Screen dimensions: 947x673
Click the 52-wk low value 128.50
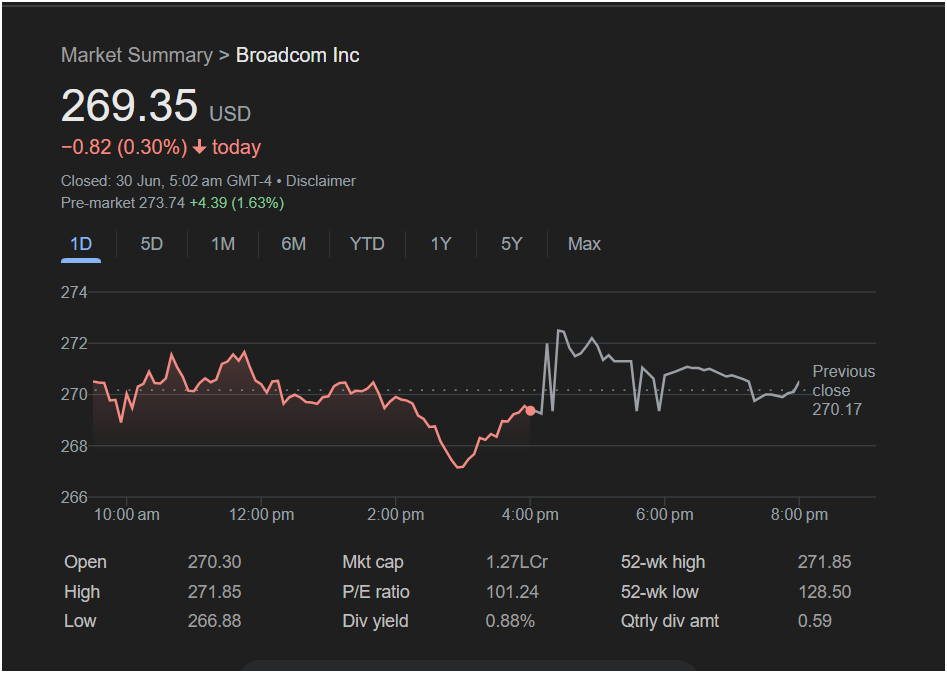[824, 591]
